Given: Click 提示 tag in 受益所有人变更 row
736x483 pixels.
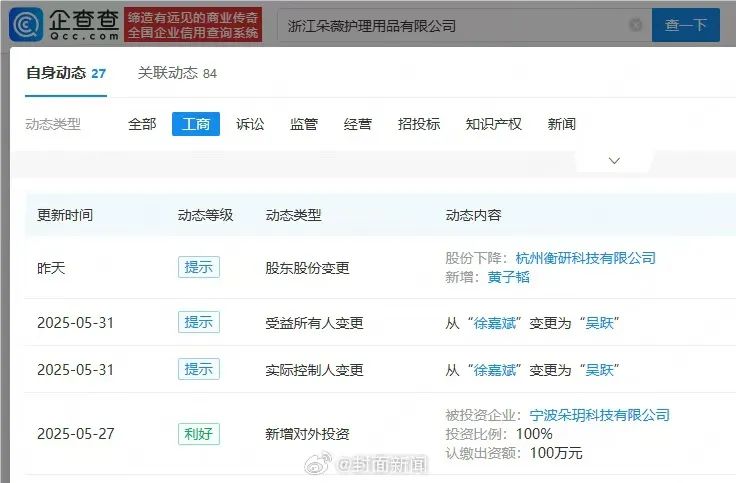Looking at the screenshot, I should click(x=199, y=322).
